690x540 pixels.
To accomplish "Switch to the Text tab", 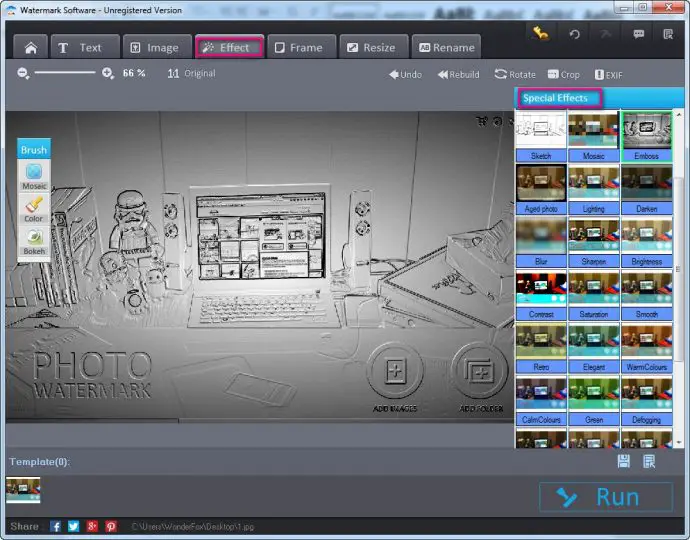I will (x=80, y=47).
